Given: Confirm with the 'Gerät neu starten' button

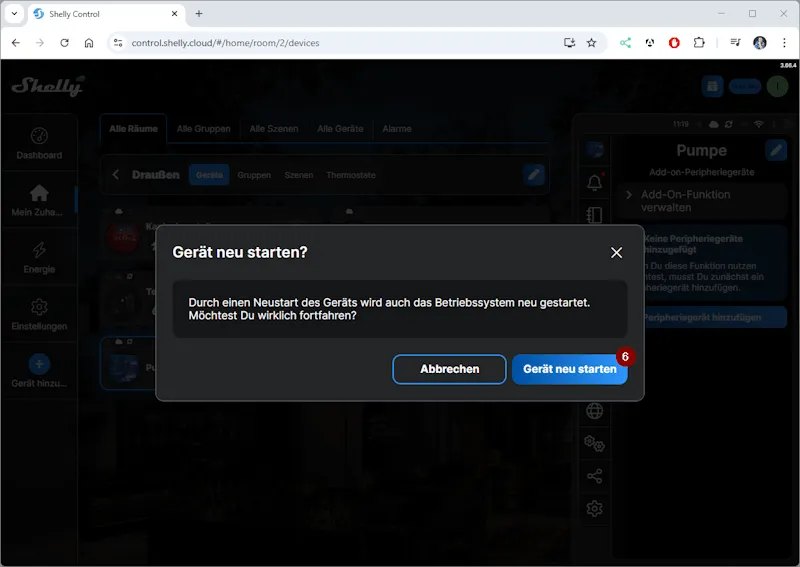Looking at the screenshot, I should point(569,369).
